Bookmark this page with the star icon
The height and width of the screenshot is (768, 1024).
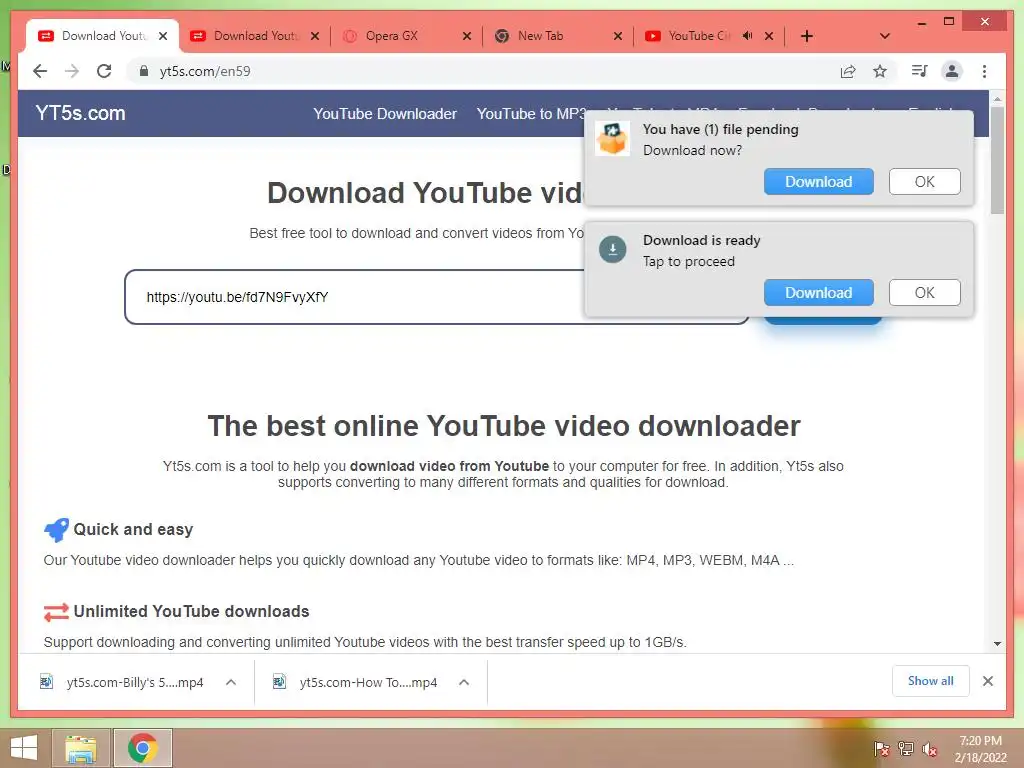click(x=880, y=71)
